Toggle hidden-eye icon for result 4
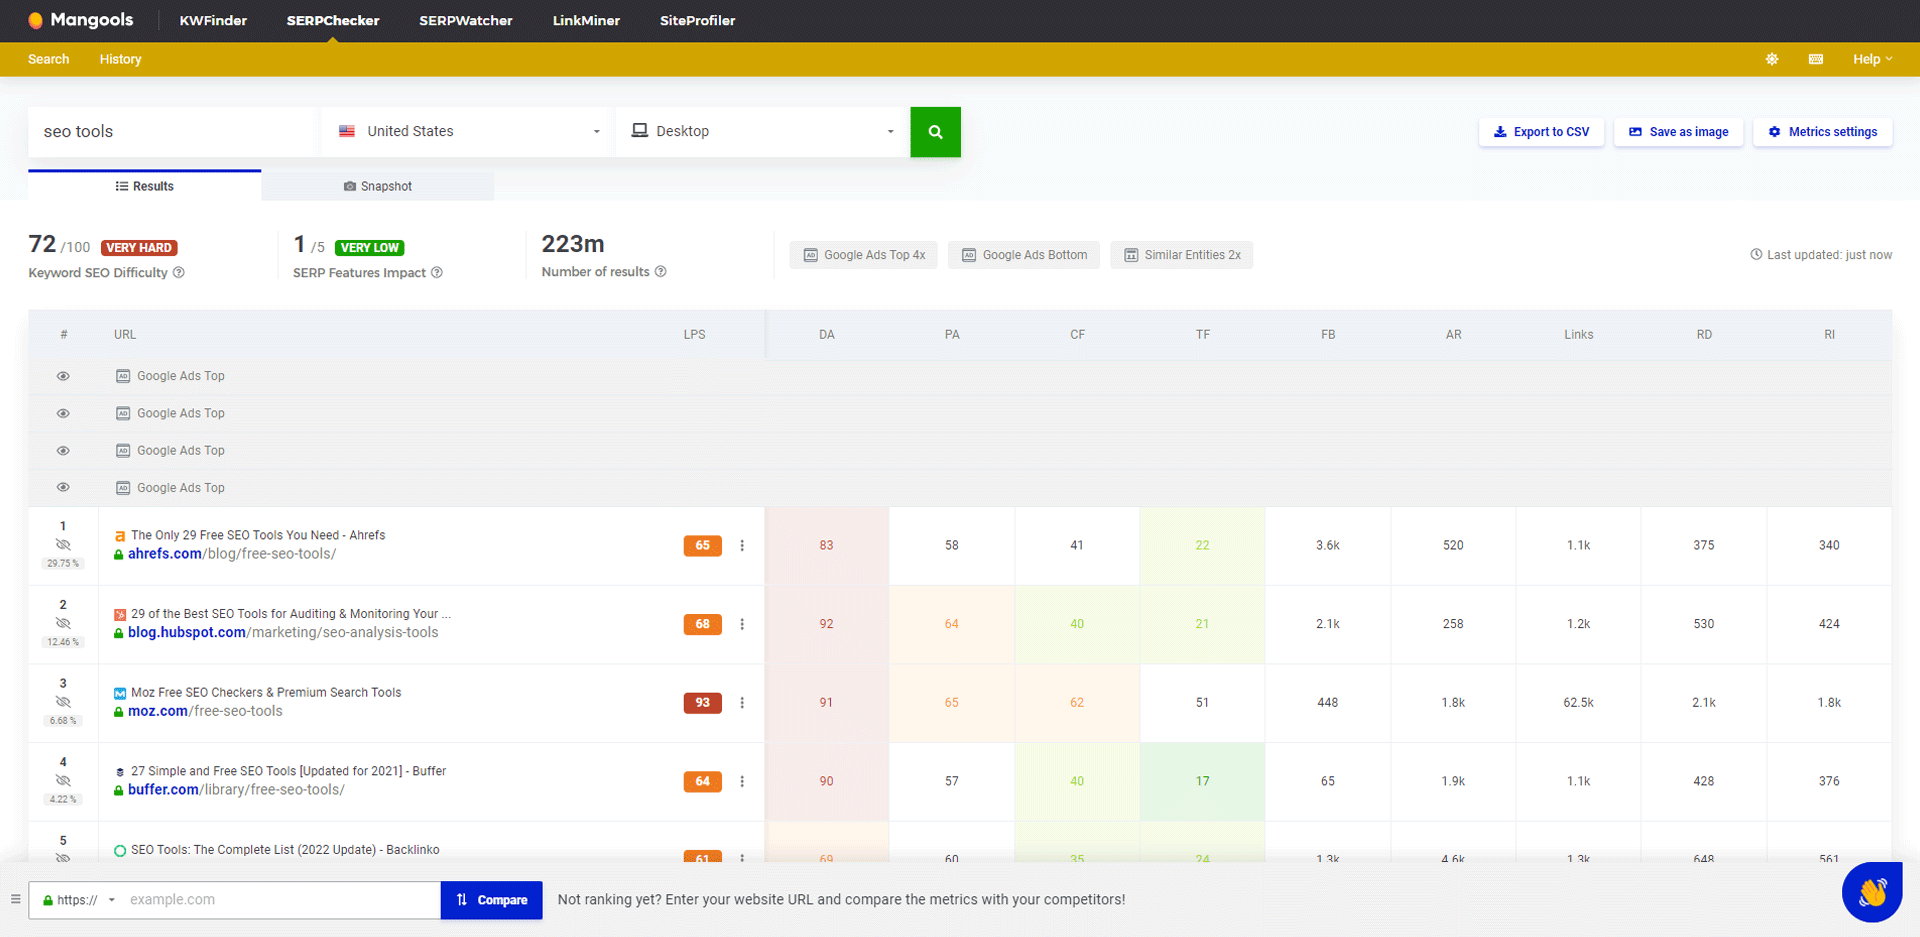 63,780
